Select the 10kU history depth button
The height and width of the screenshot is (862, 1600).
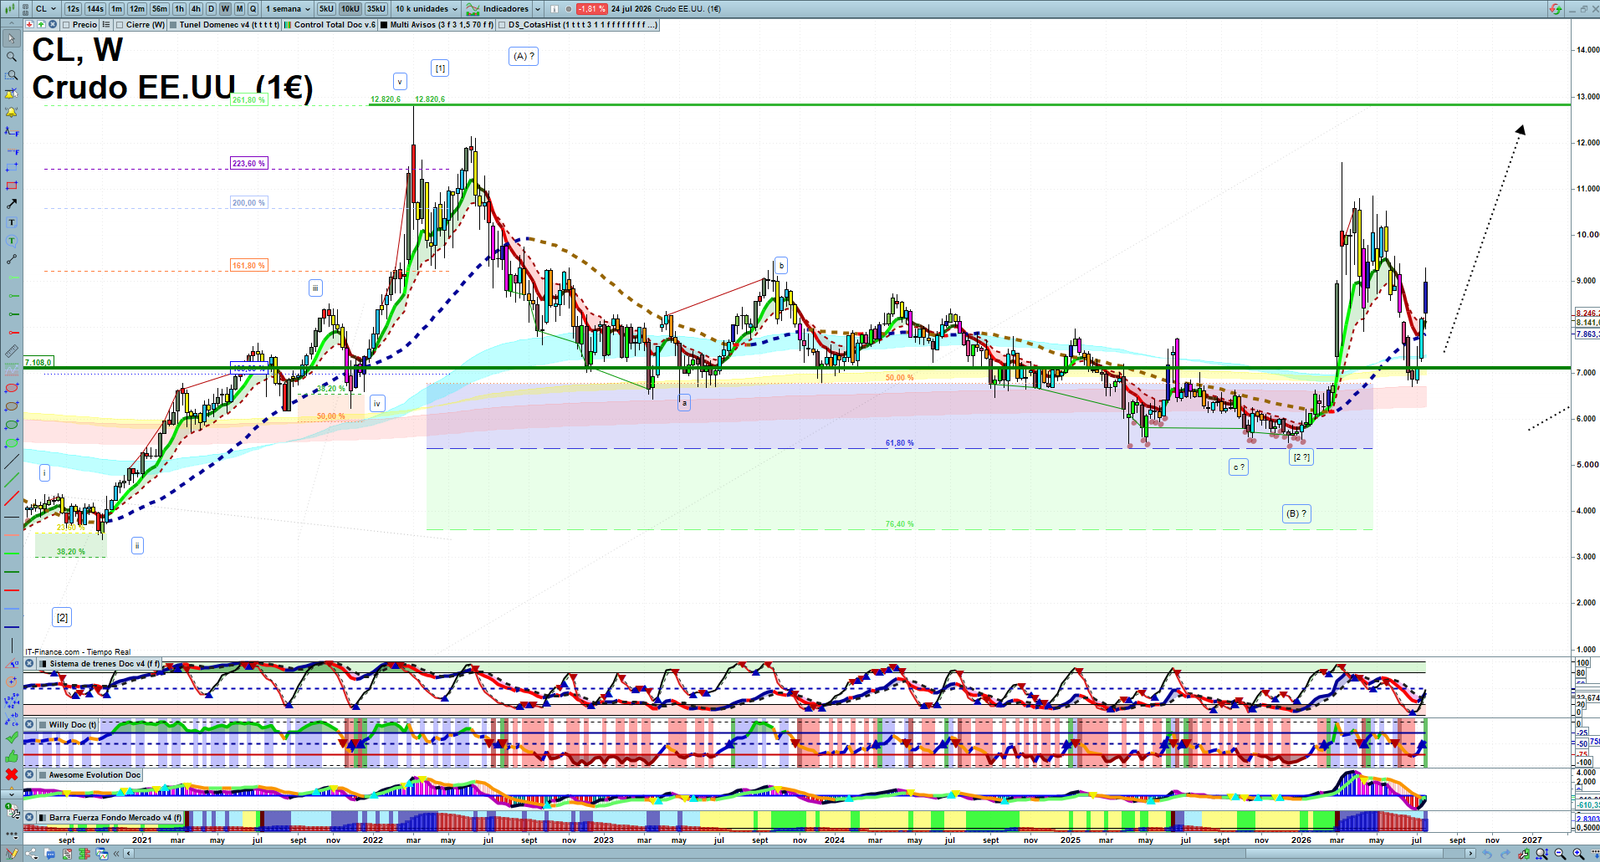click(350, 8)
